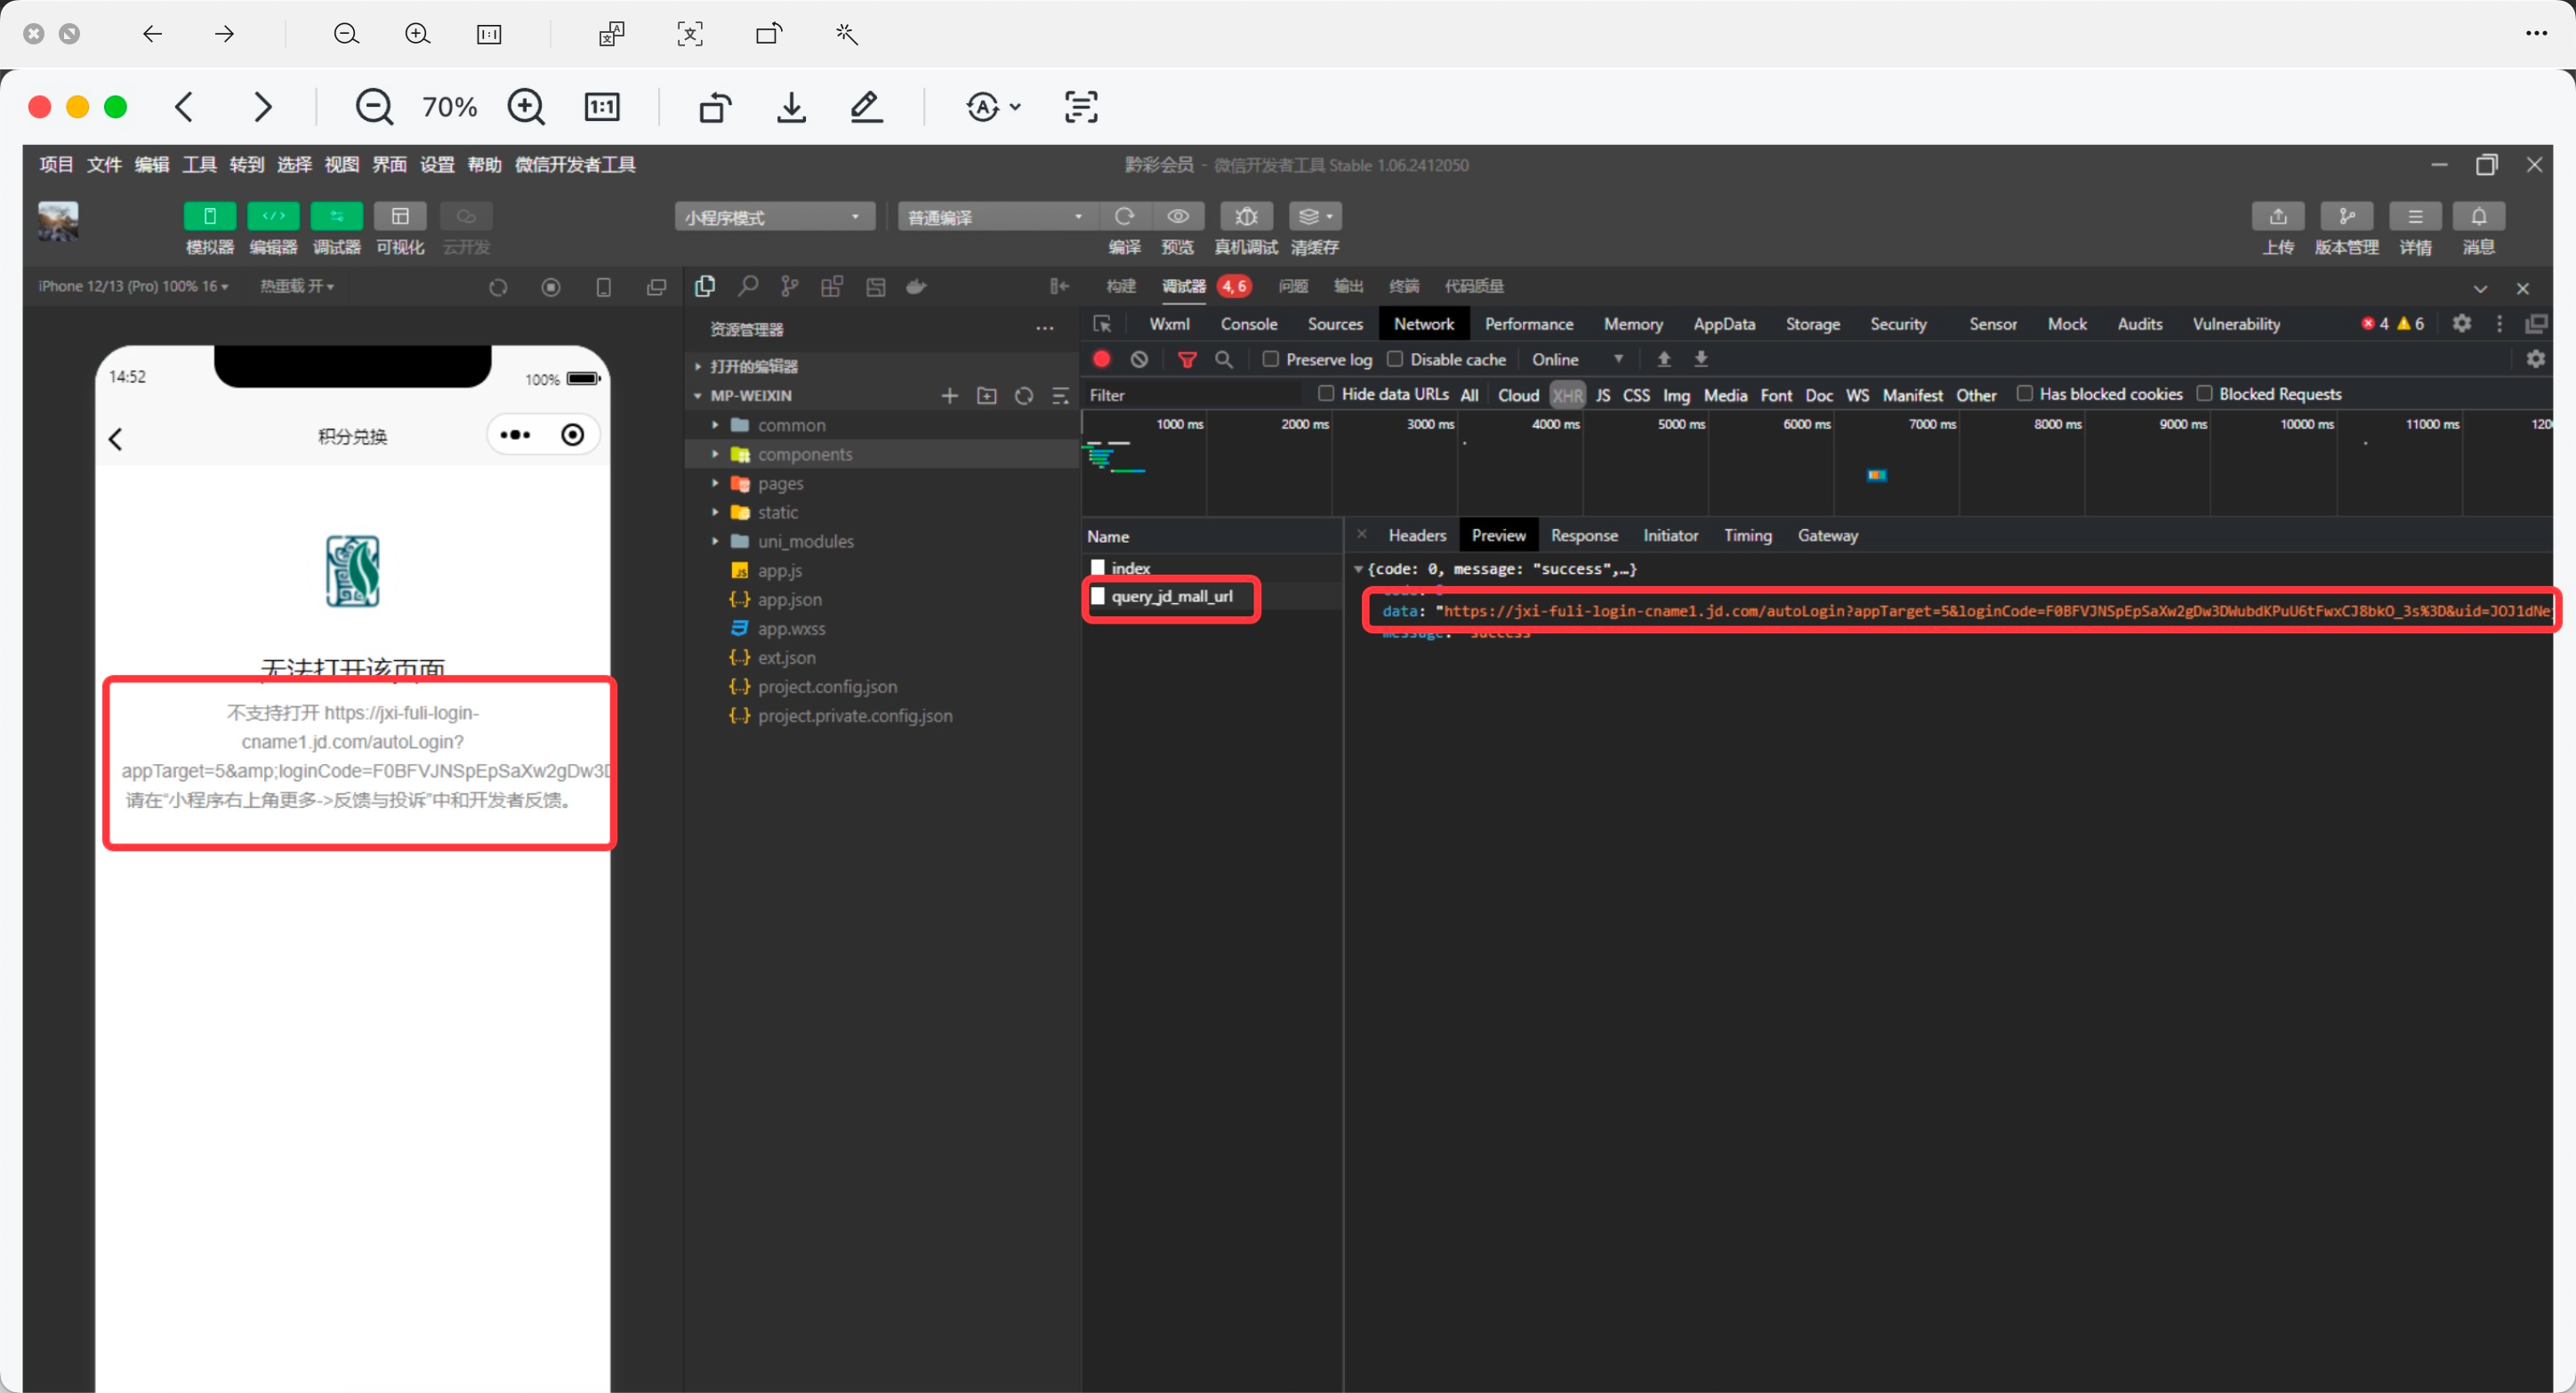This screenshot has height=1393, width=2576.
Task: Switch to the Console tab
Action: tap(1248, 324)
